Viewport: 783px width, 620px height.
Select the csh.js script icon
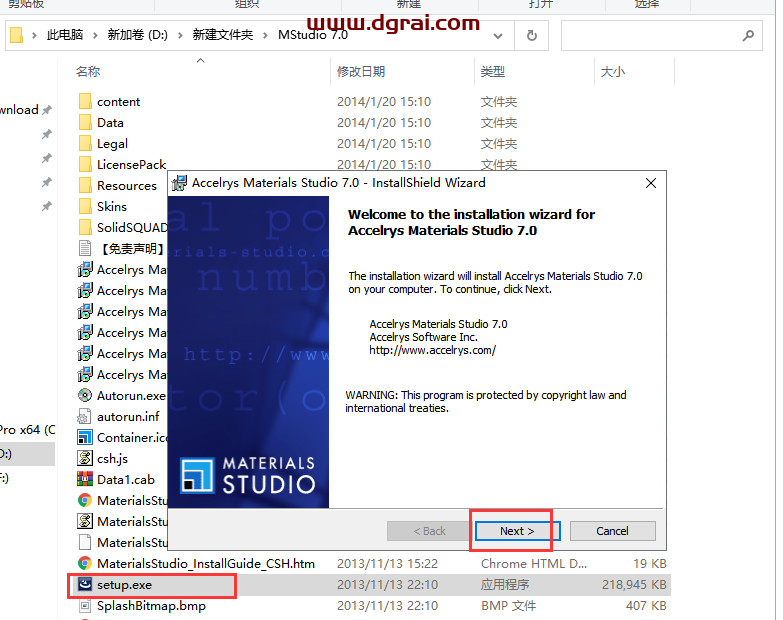tap(85, 458)
